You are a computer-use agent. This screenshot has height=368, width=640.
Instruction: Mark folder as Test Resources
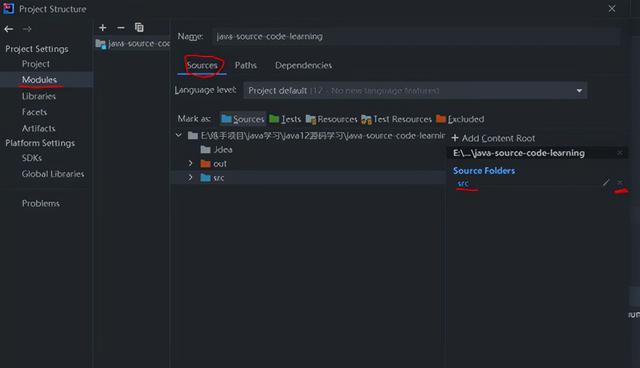(396, 119)
